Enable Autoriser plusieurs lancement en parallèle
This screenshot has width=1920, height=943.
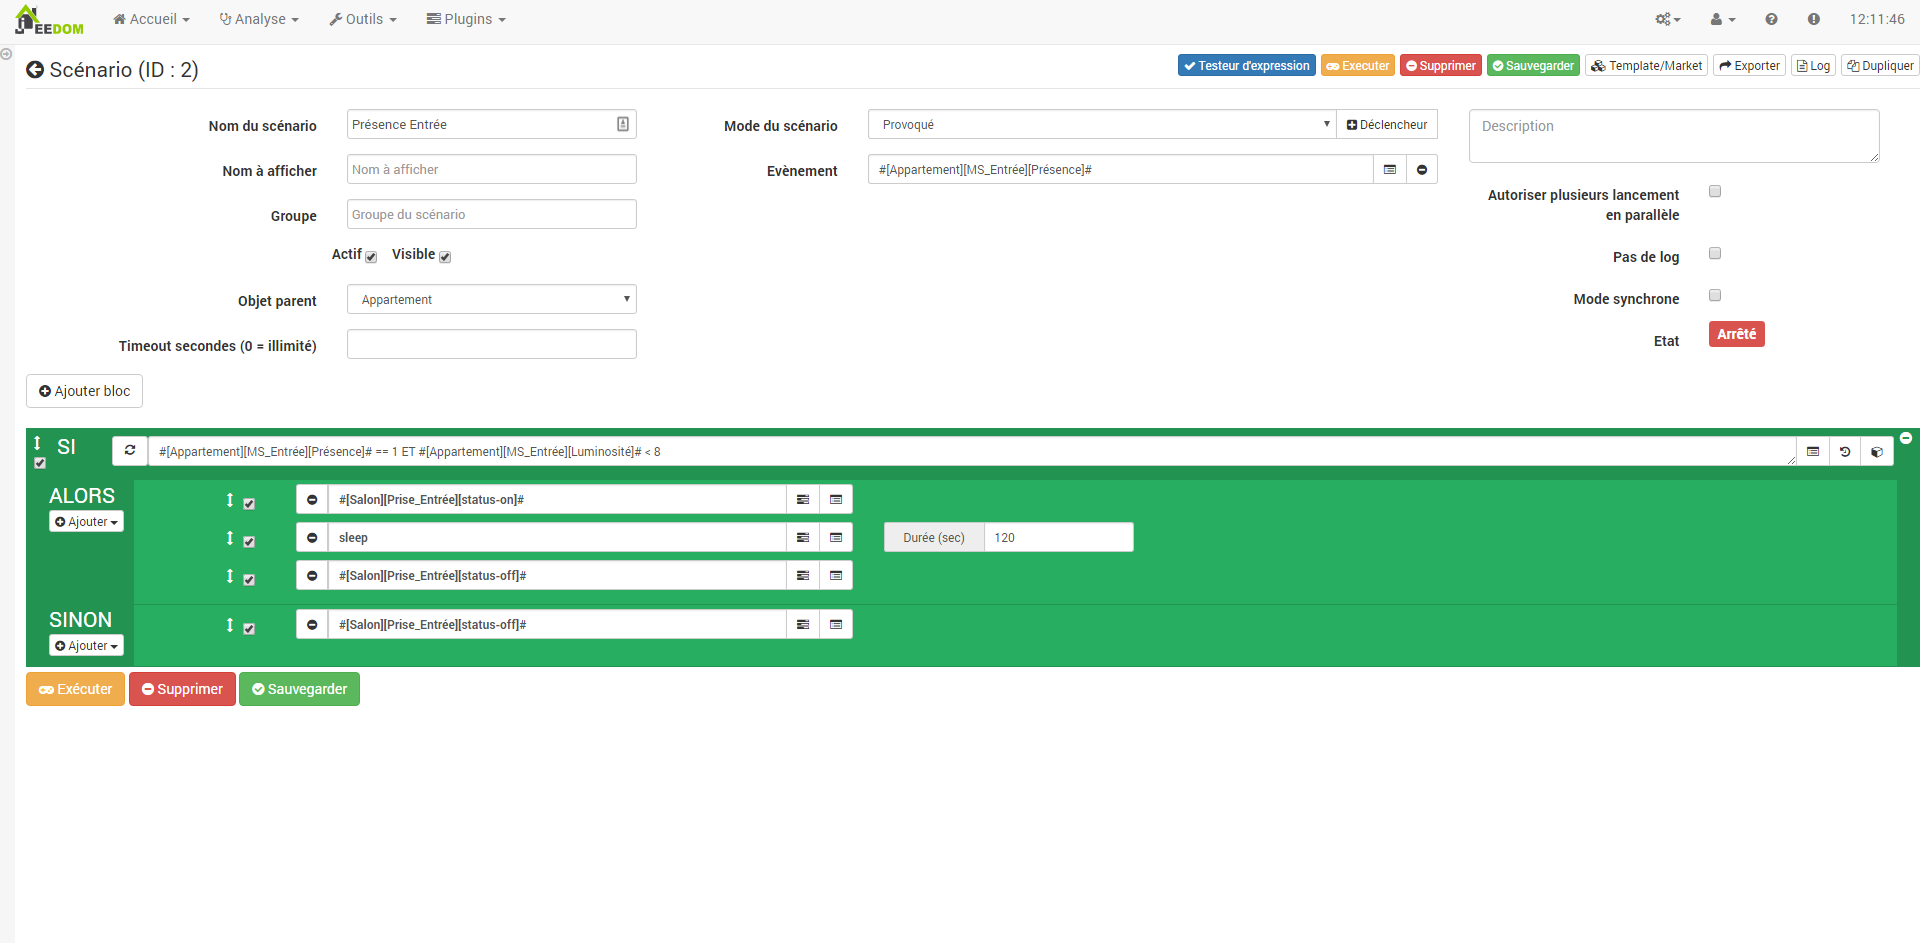[x=1715, y=191]
